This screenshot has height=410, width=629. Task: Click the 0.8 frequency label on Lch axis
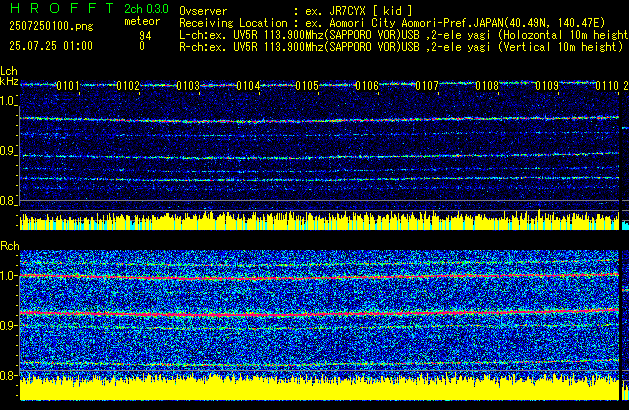7,201
